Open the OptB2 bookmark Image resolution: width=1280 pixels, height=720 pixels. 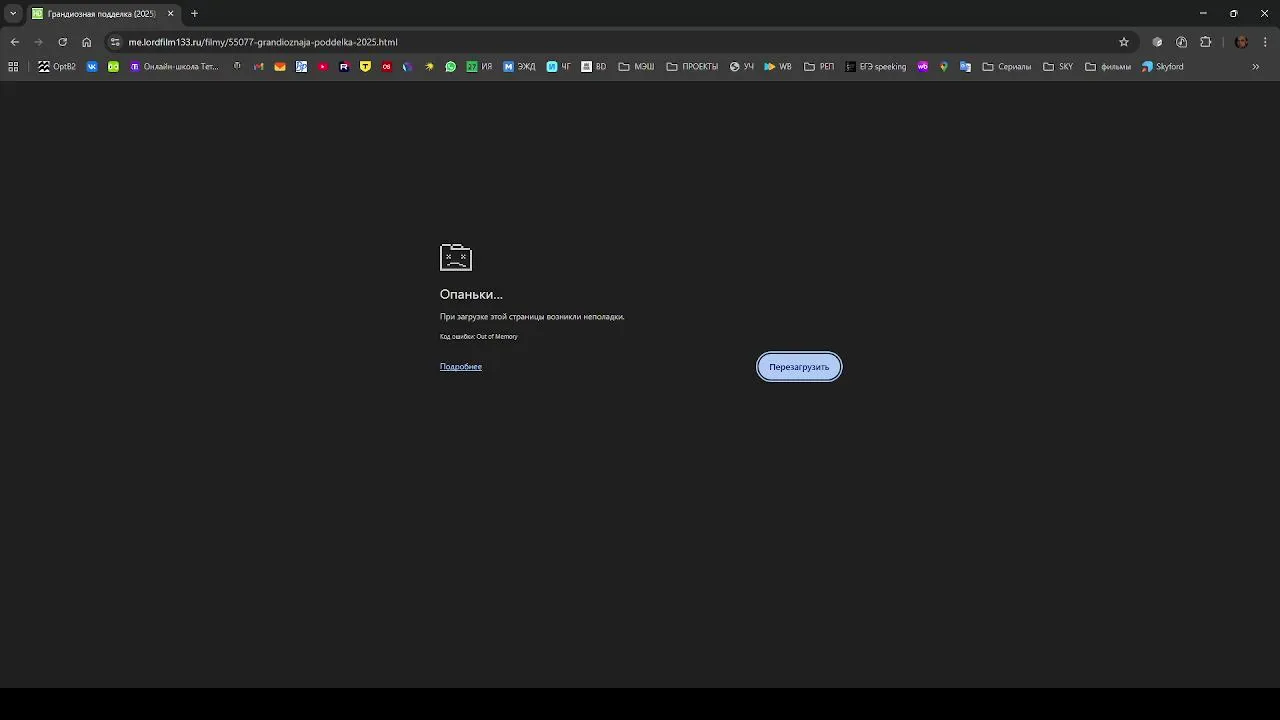click(57, 67)
